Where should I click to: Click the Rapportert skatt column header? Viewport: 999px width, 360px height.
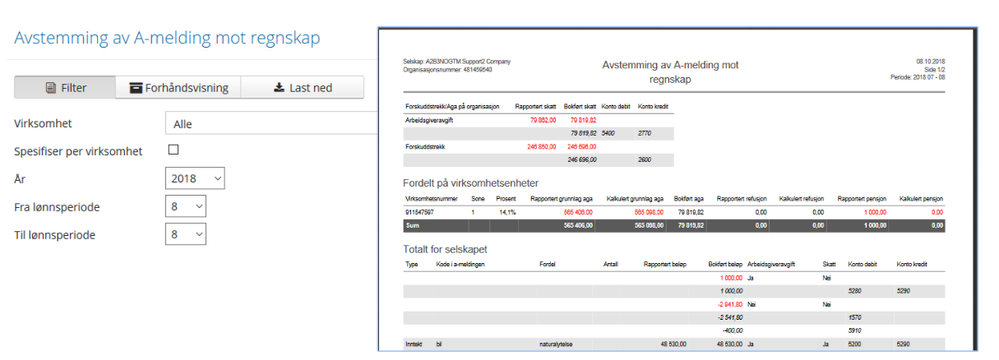tap(535, 106)
